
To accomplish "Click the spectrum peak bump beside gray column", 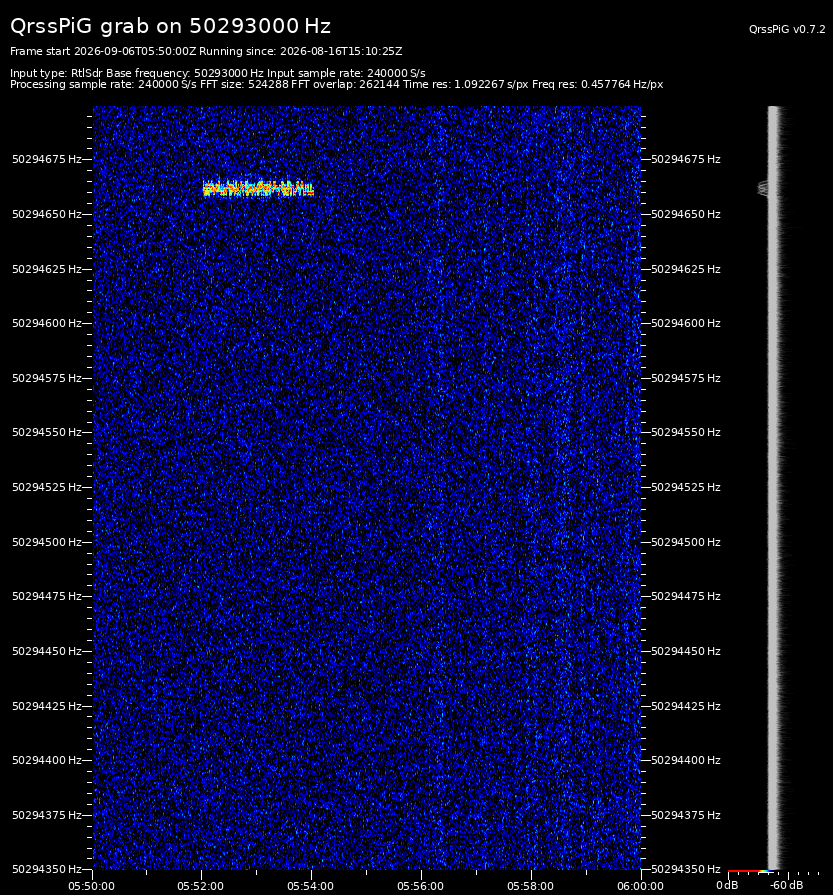I will coord(763,188).
